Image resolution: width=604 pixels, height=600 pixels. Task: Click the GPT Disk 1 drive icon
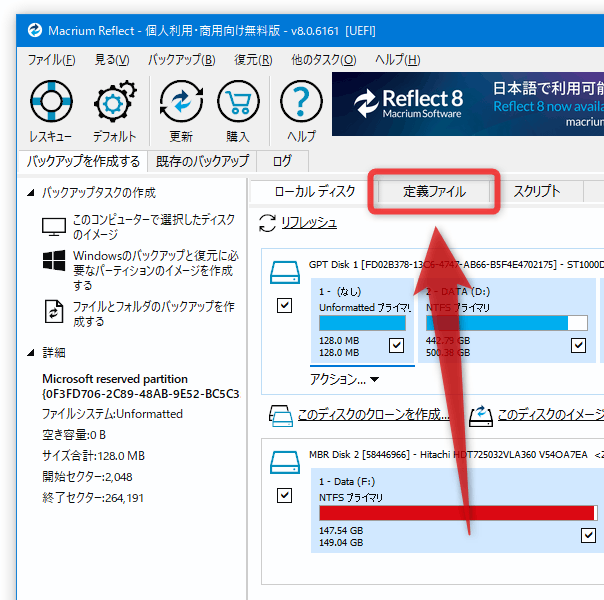tap(285, 272)
